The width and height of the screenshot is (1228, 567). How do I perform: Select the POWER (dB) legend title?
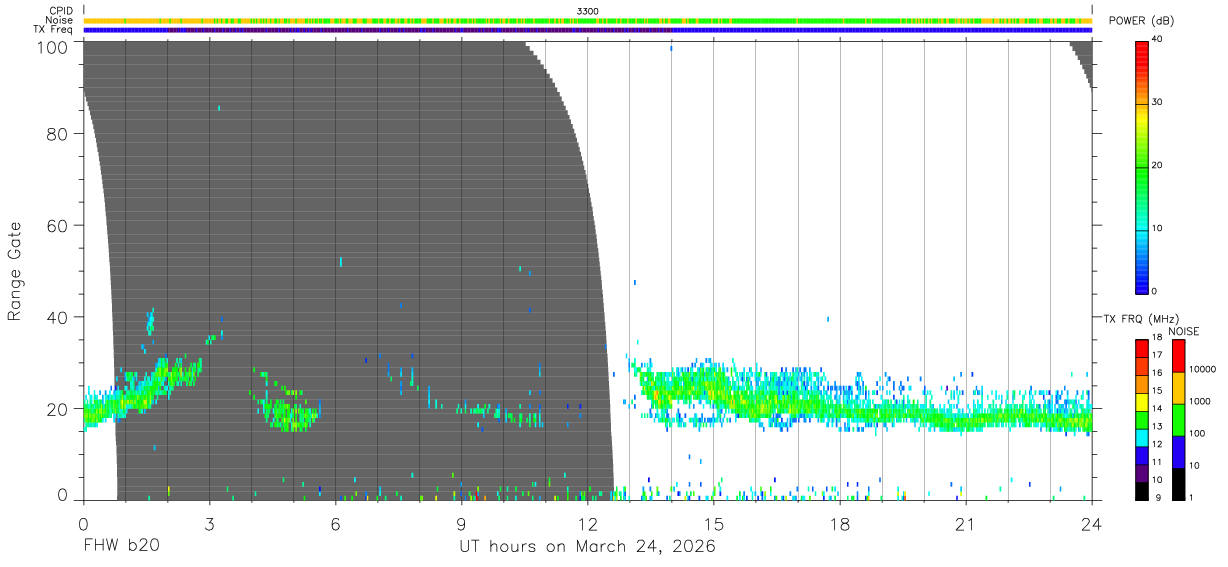point(1142,21)
